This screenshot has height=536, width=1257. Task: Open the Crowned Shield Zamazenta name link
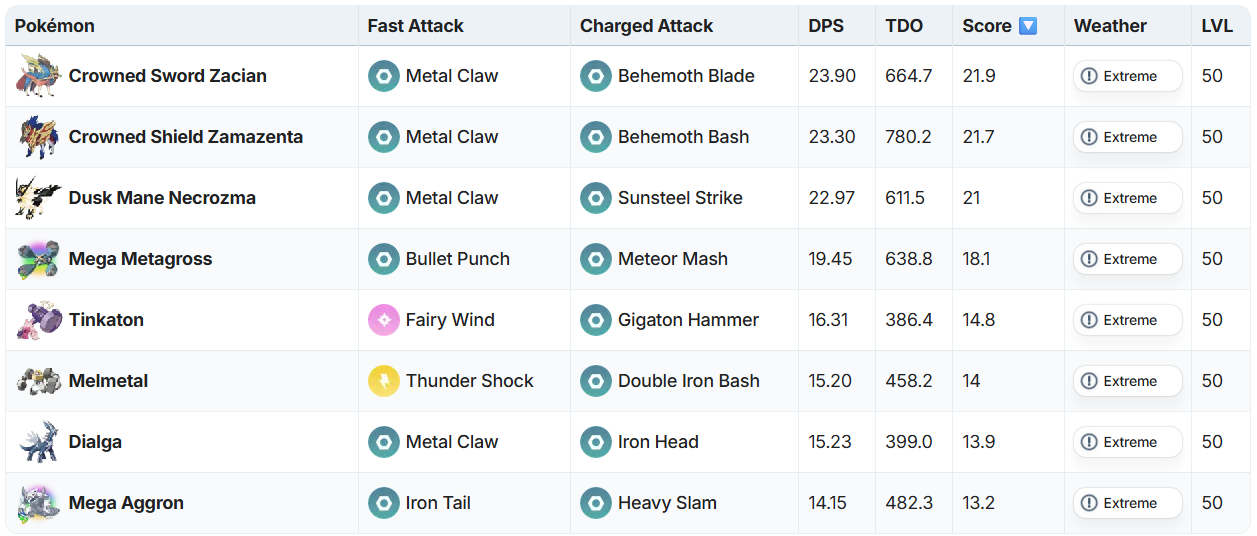pyautogui.click(x=185, y=137)
